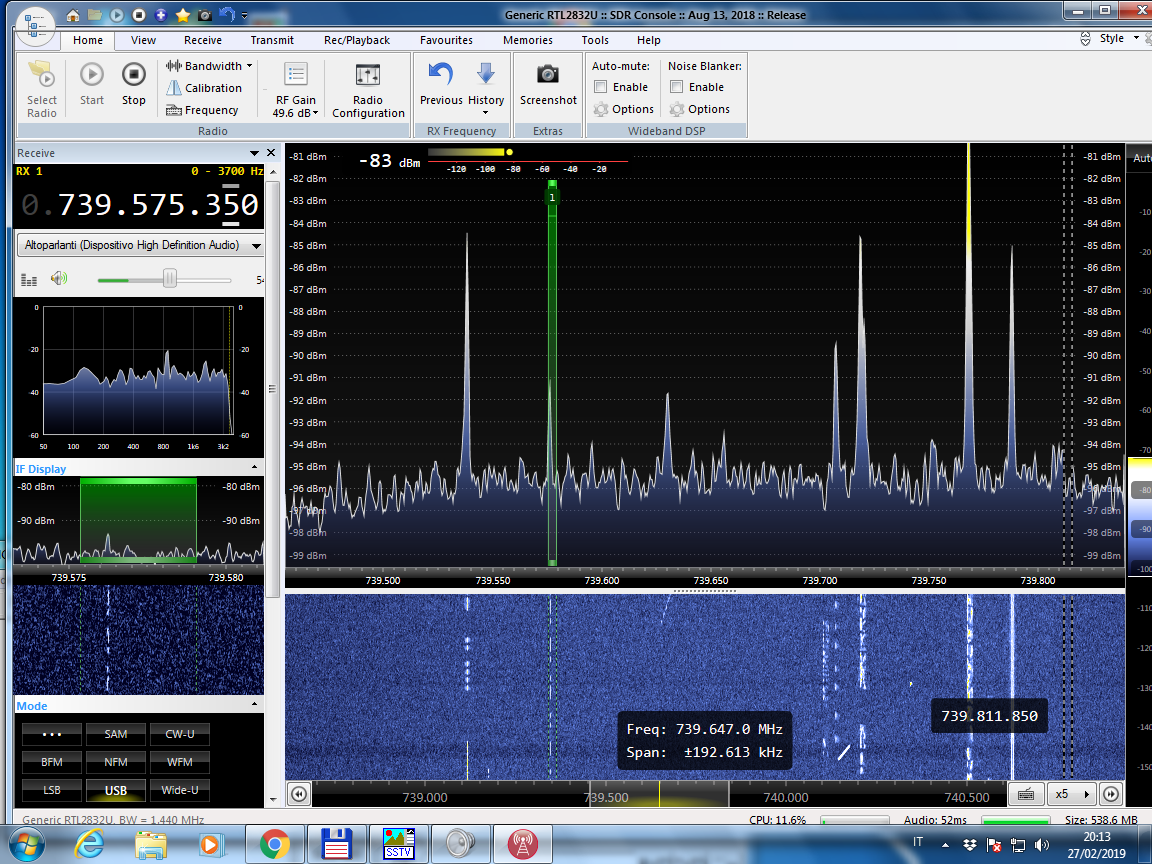Mute audio with the speaker icon
Viewport: 1152px width, 864px height.
59,279
